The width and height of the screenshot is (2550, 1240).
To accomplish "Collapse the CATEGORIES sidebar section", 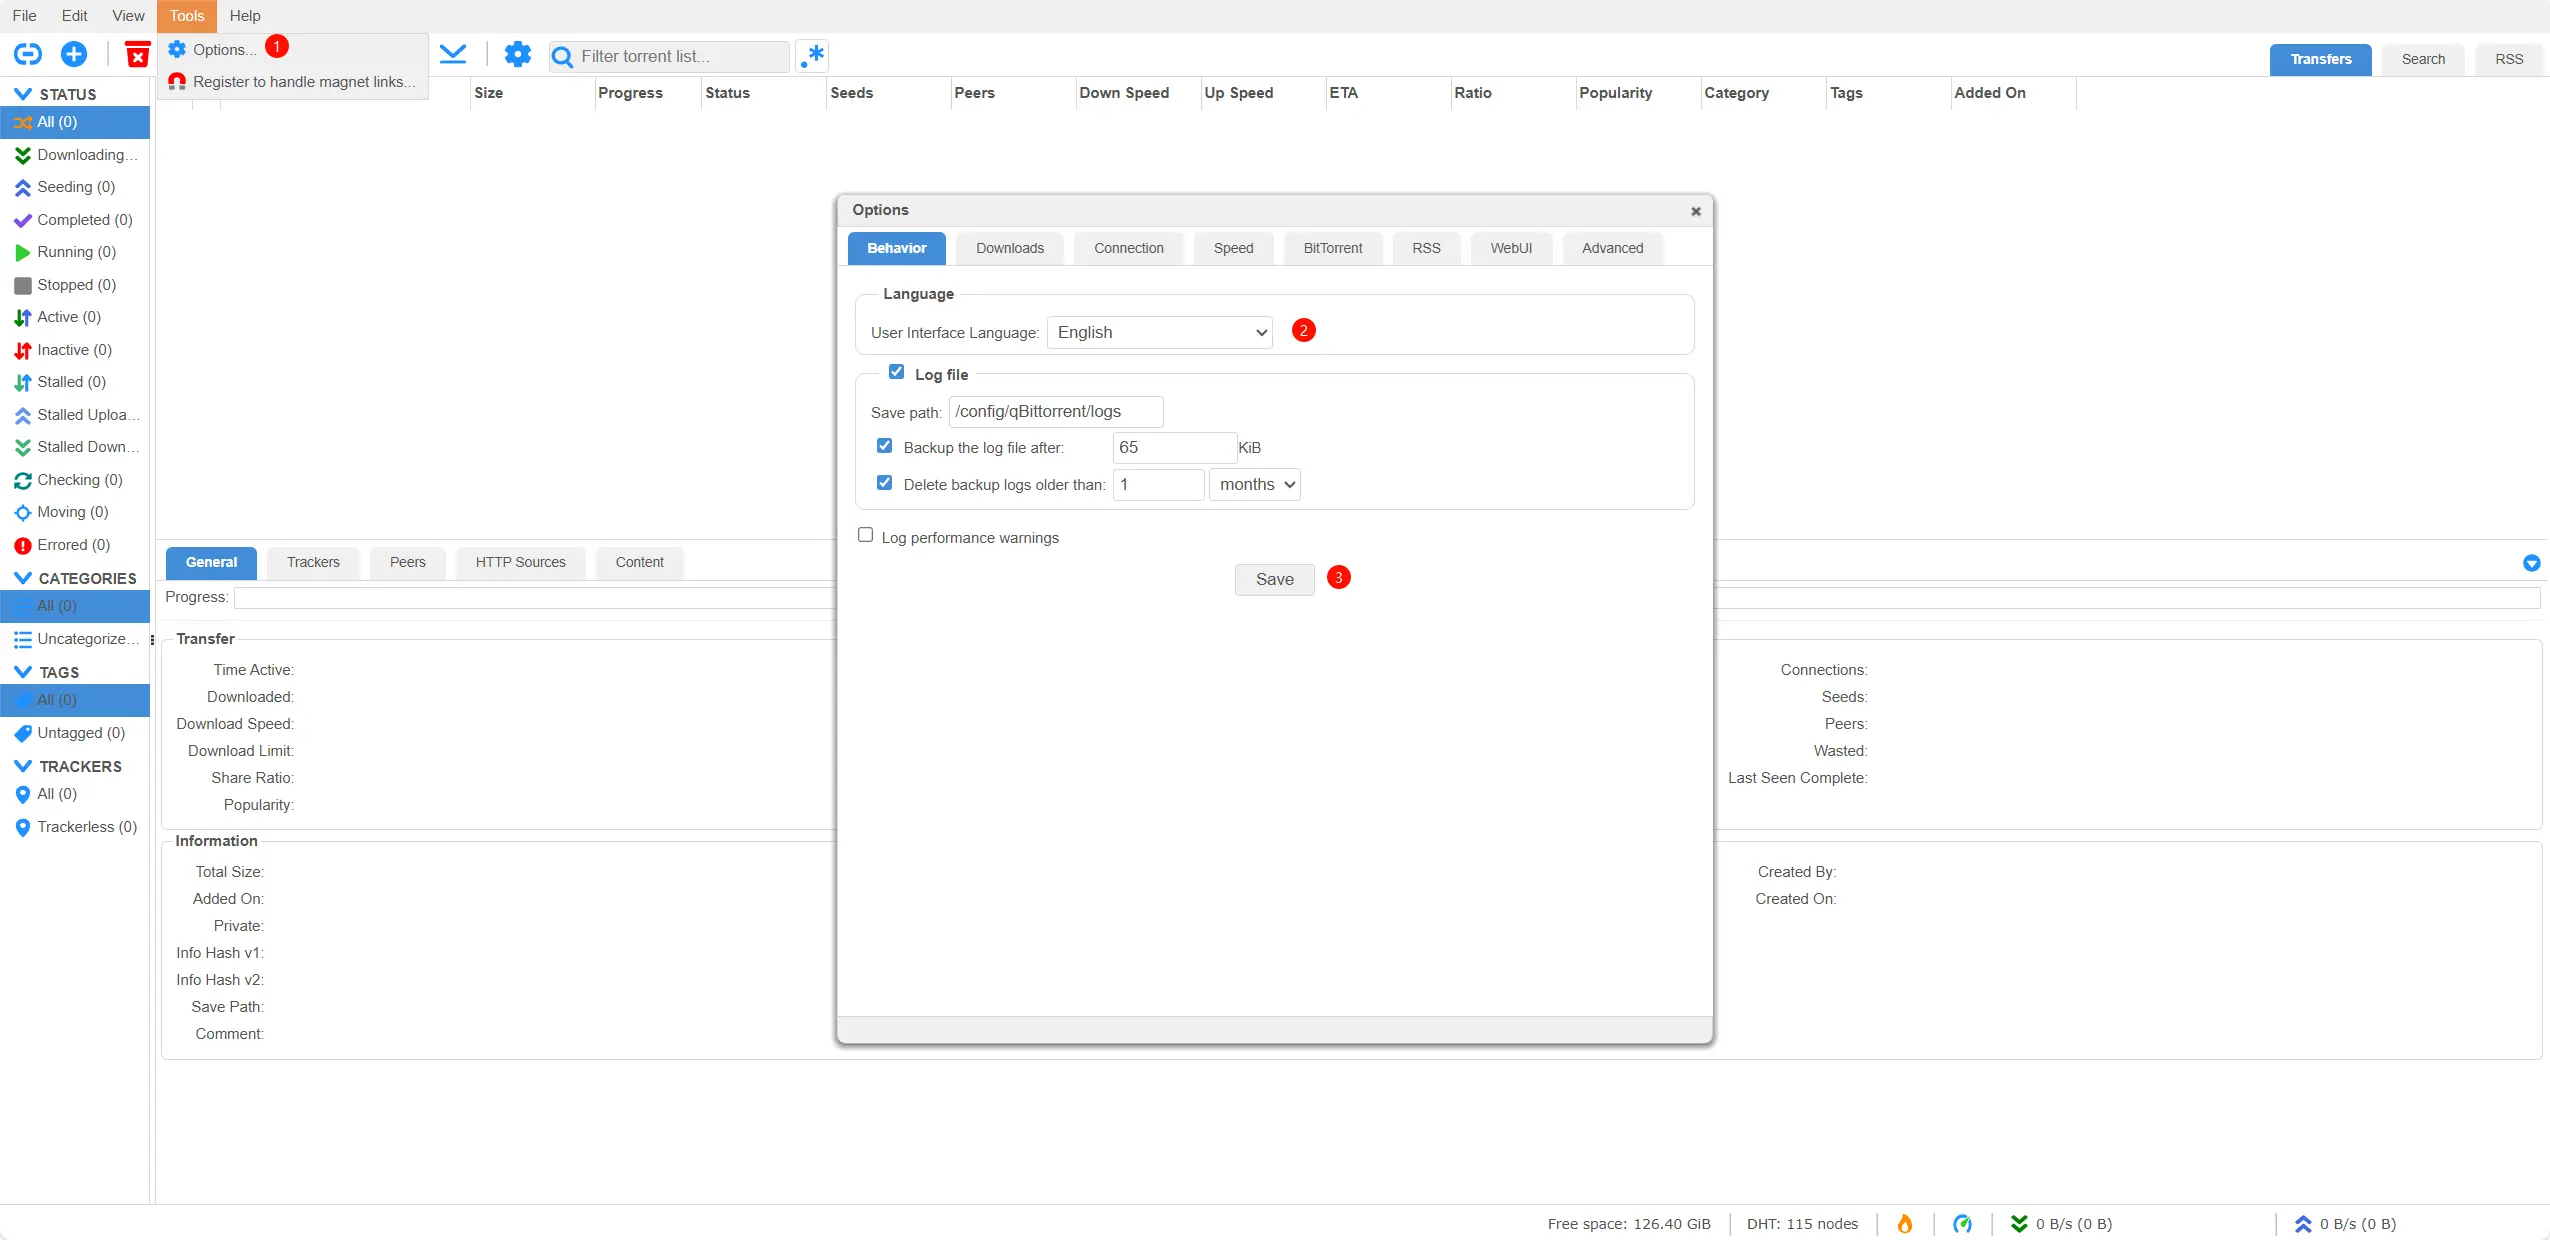I will click(x=23, y=578).
